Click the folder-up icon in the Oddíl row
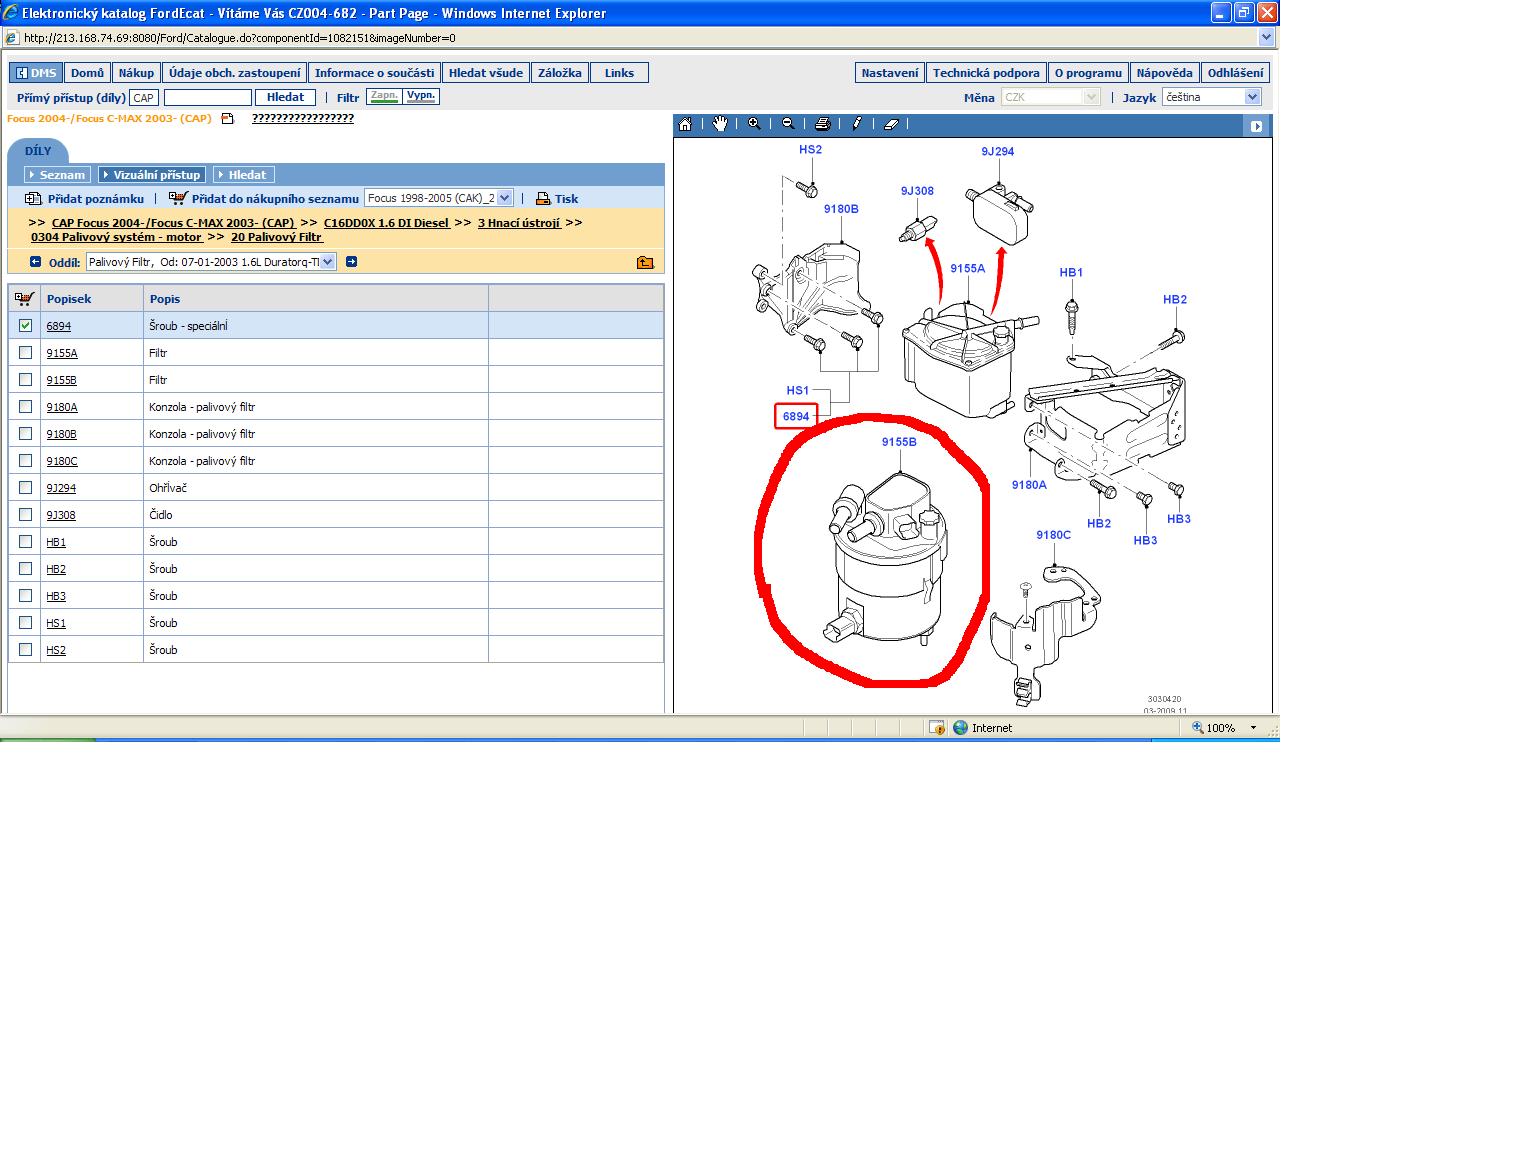The height and width of the screenshot is (1152, 1536). click(x=645, y=262)
